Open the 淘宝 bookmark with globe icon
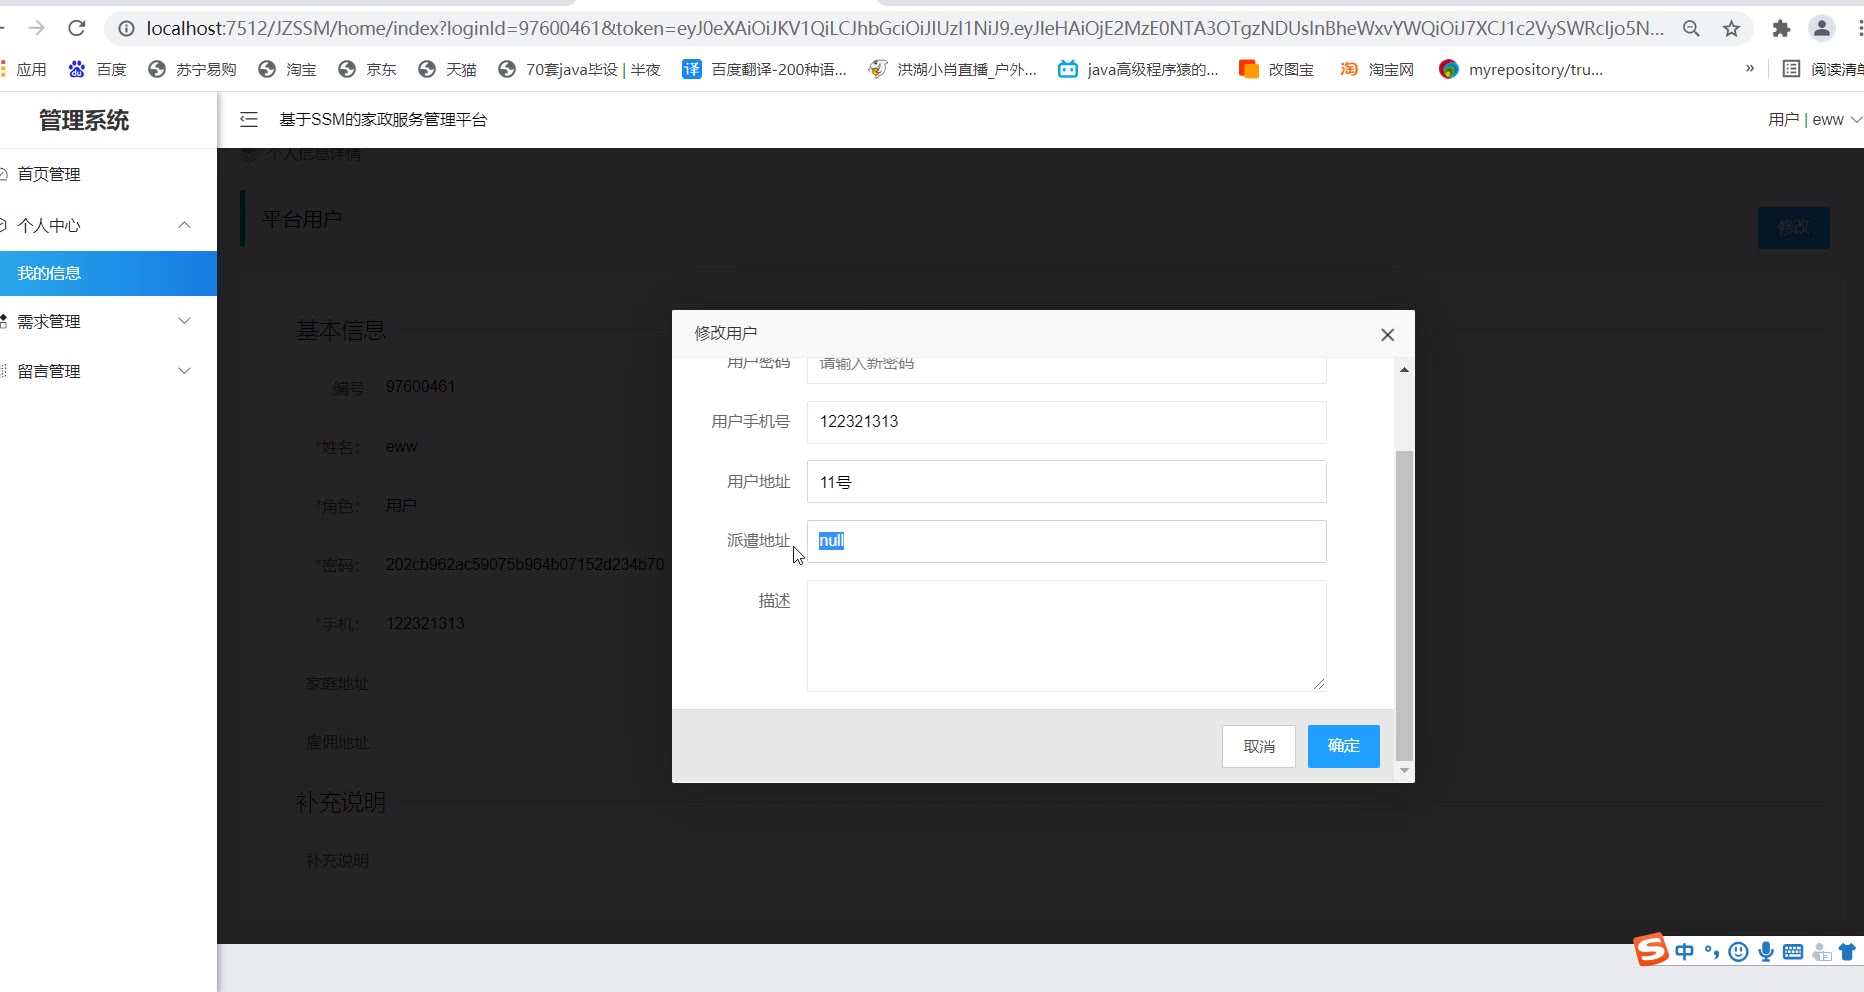 tap(287, 69)
